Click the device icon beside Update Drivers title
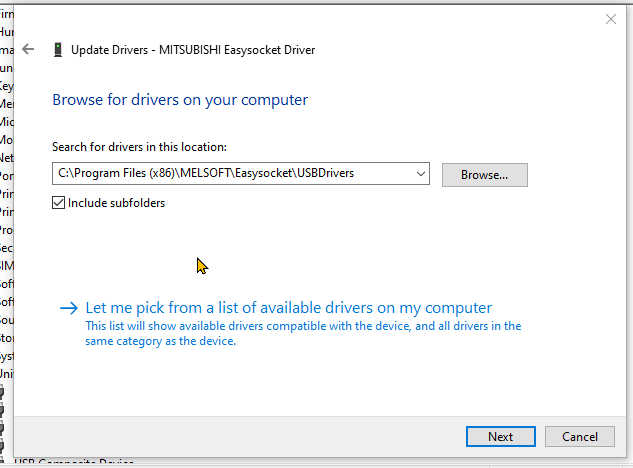Viewport: 633px width, 468px height. (x=58, y=50)
